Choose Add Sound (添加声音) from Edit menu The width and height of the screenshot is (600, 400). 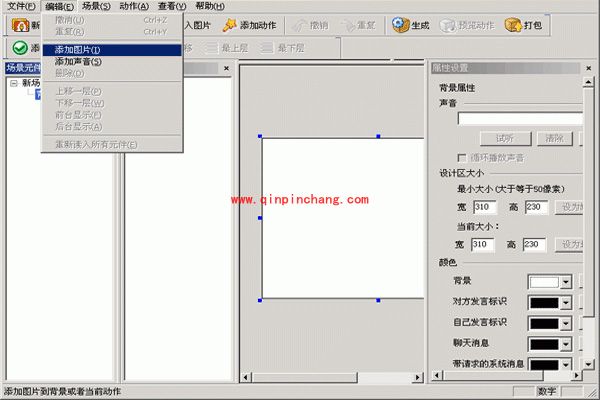coord(112,62)
